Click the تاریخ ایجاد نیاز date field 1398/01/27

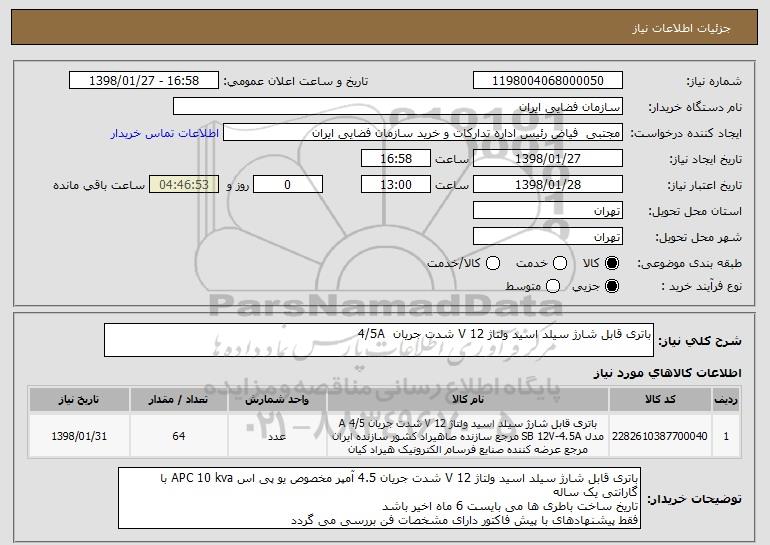(548, 159)
